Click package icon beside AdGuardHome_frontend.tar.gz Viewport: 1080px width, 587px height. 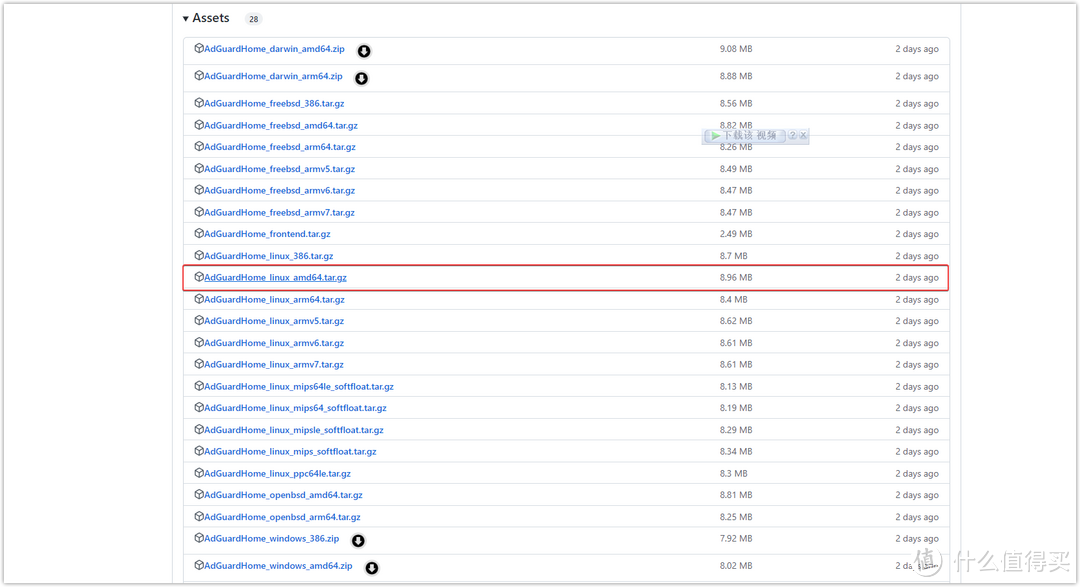click(x=198, y=234)
